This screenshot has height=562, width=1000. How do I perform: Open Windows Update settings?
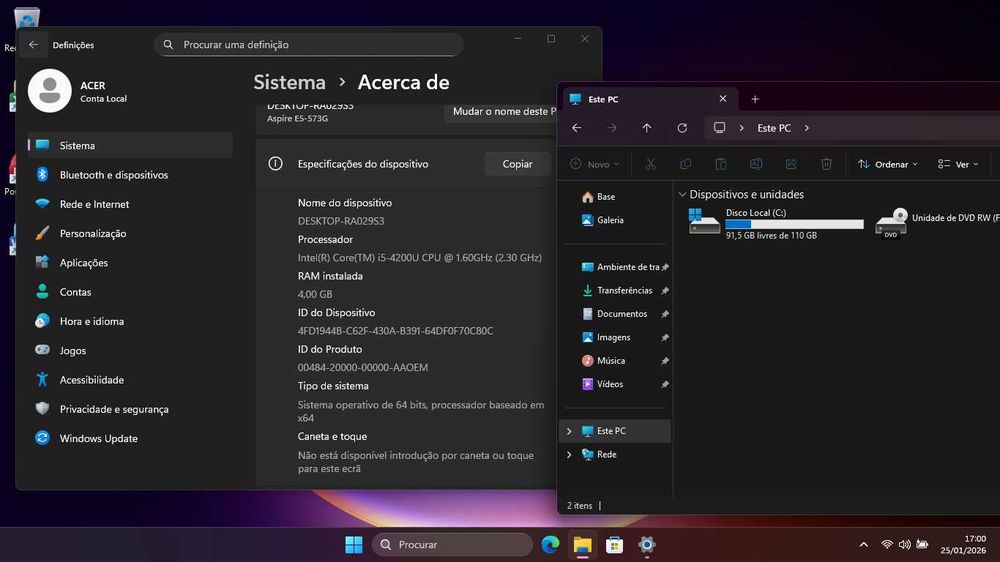(130, 439)
